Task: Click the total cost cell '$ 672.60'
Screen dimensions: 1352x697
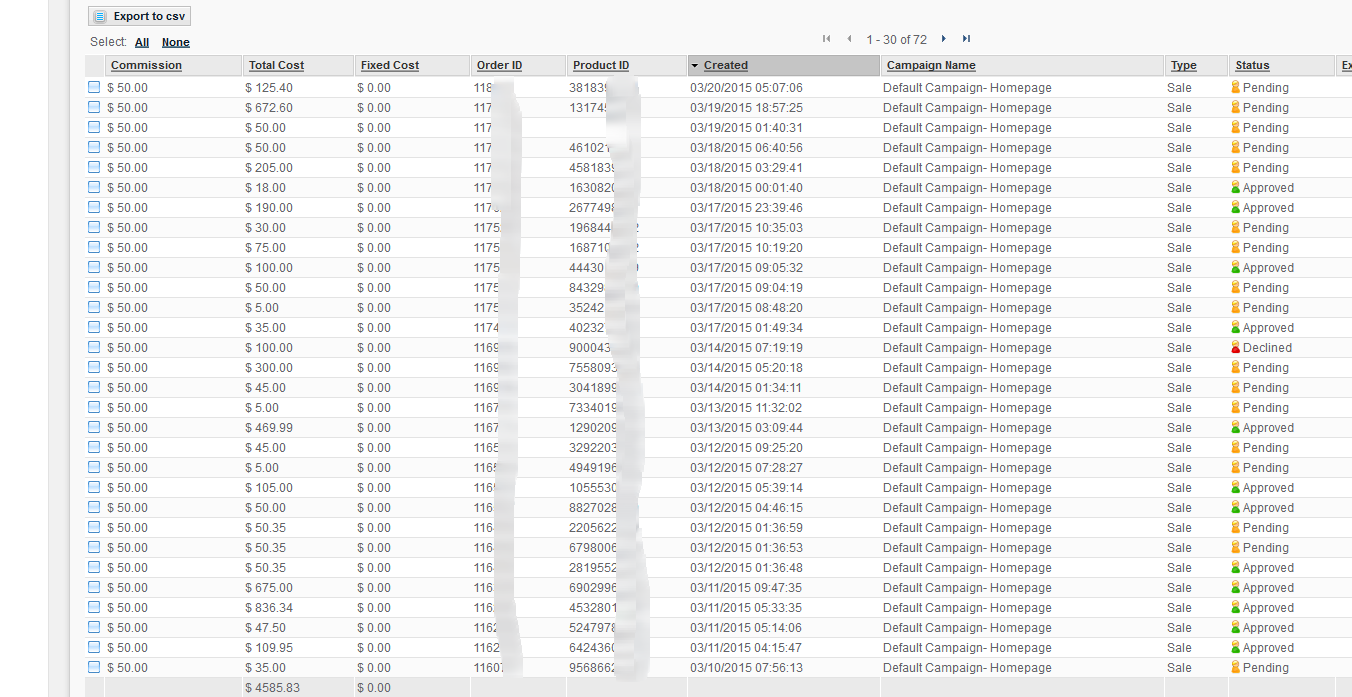Action: pyautogui.click(x=269, y=108)
